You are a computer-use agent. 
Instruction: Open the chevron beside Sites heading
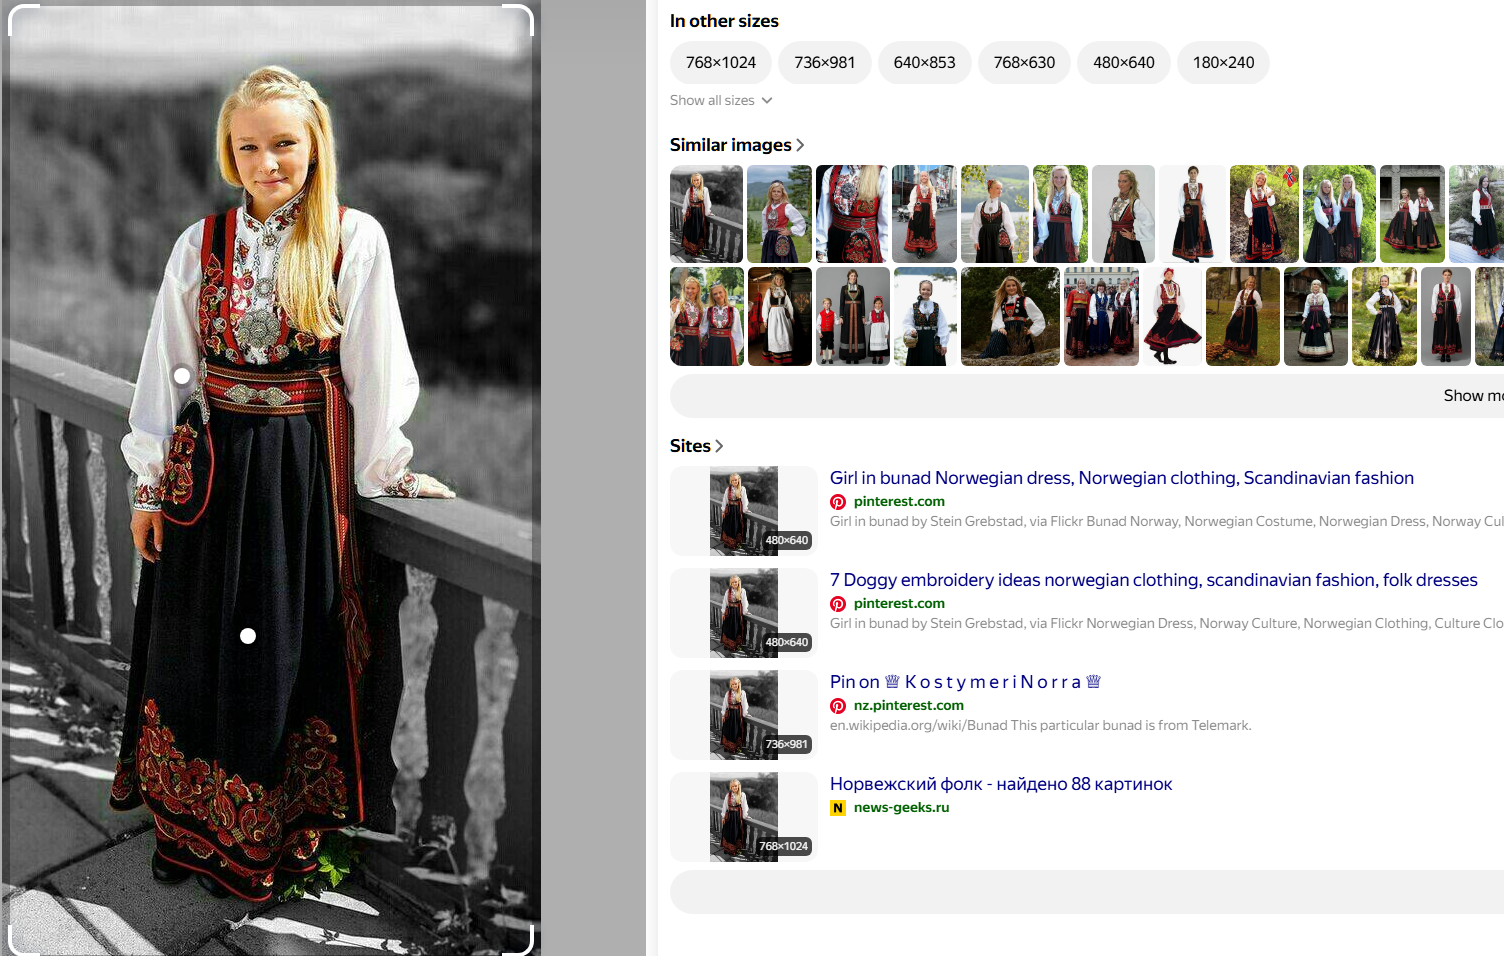point(719,446)
